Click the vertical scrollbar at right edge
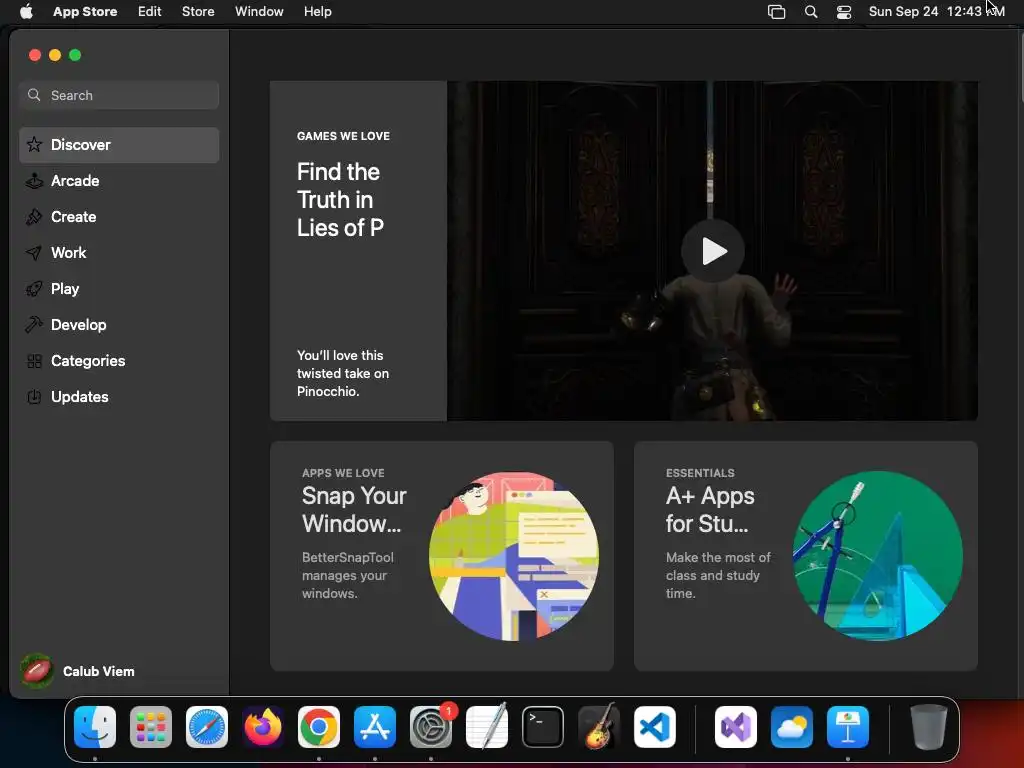The width and height of the screenshot is (1024, 768). tap(1020, 65)
